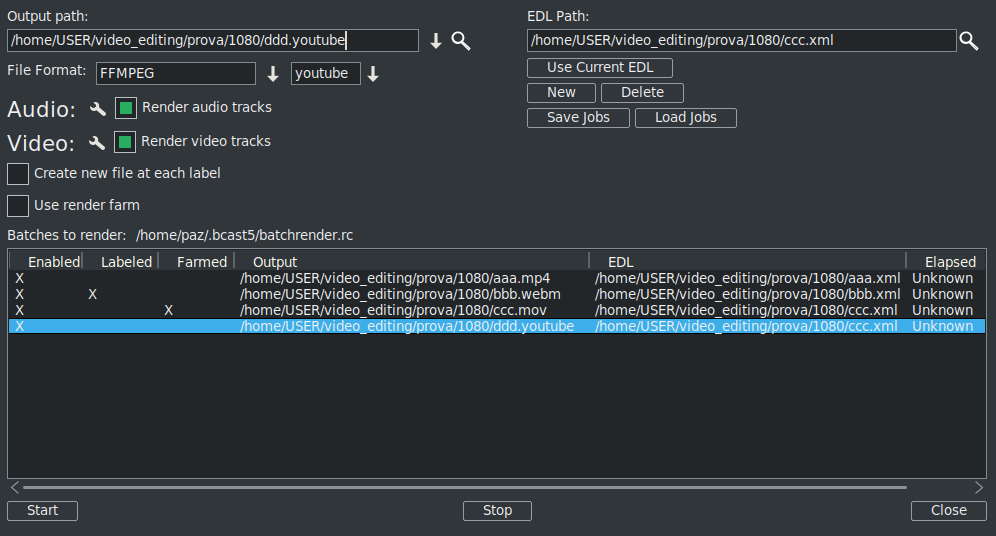The width and height of the screenshot is (996, 536).
Task: Select the aaa.mp4 batch row
Action: [x=395, y=278]
